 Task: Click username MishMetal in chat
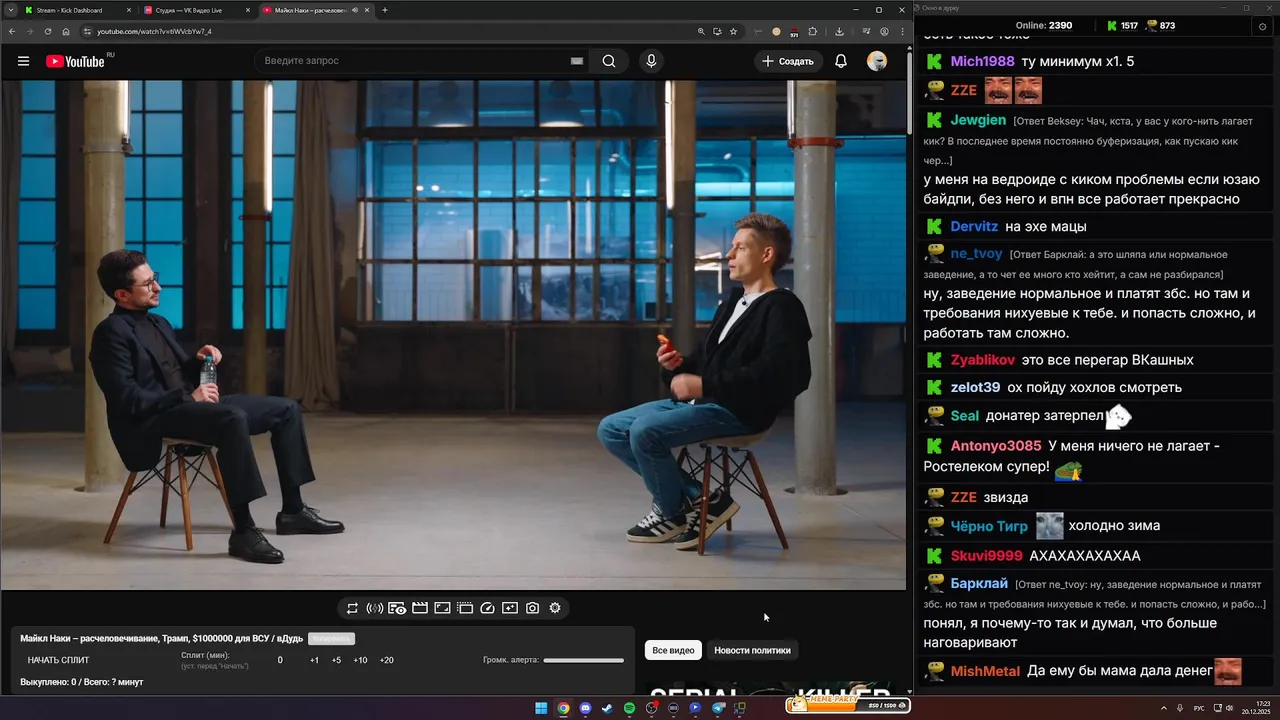[985, 671]
